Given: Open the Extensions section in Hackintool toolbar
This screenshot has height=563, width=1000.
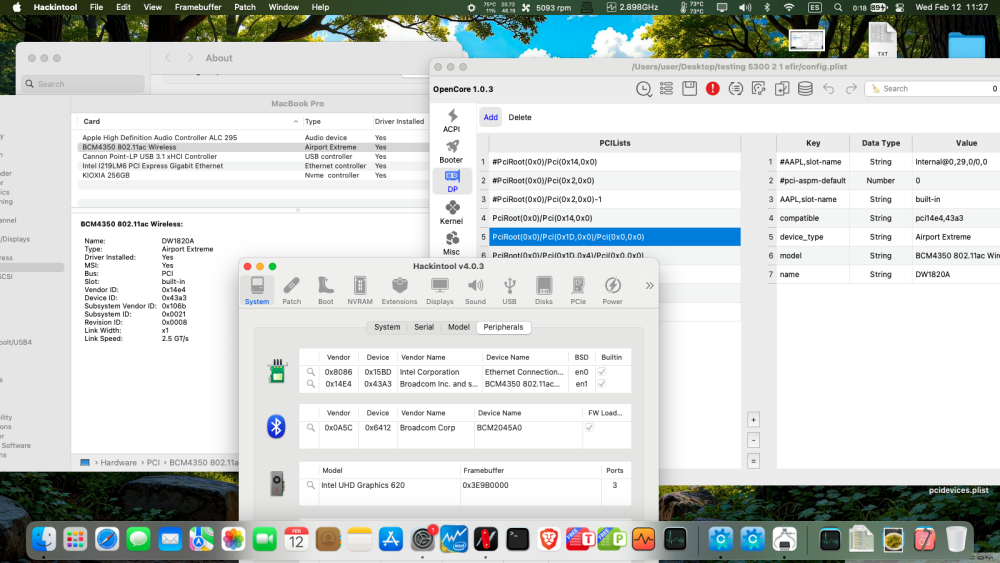Looking at the screenshot, I should point(399,291).
